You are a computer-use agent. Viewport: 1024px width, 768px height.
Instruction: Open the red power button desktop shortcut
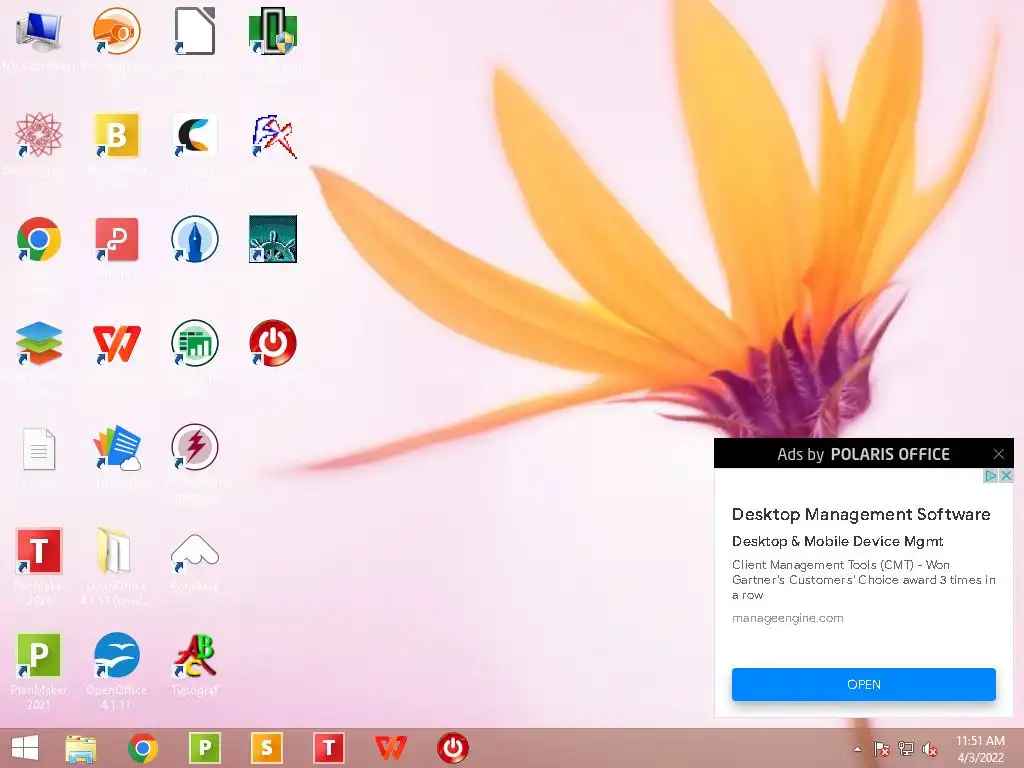[x=273, y=343]
